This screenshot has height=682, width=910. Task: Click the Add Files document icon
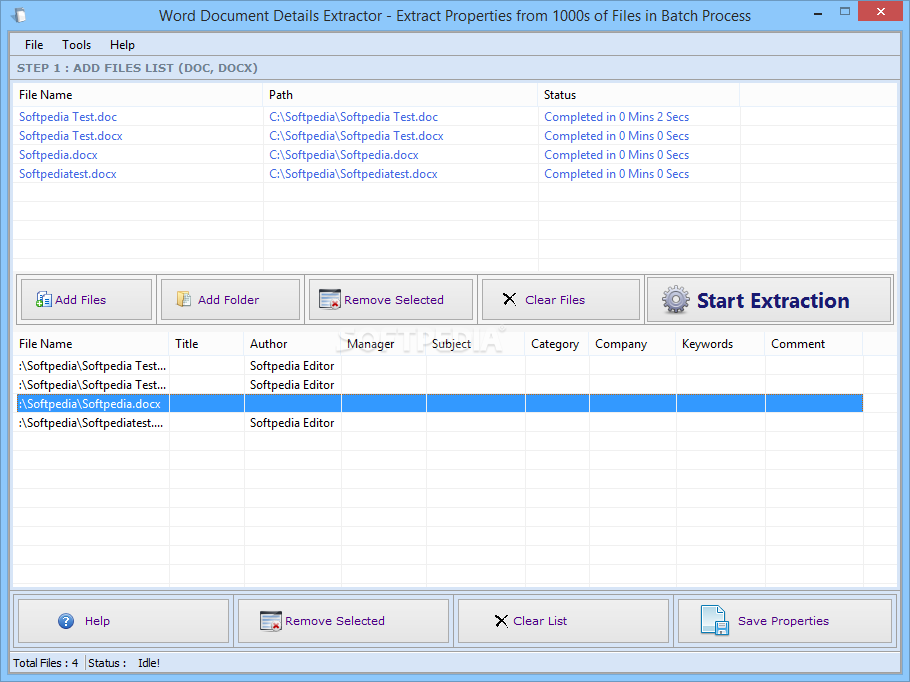(44, 299)
